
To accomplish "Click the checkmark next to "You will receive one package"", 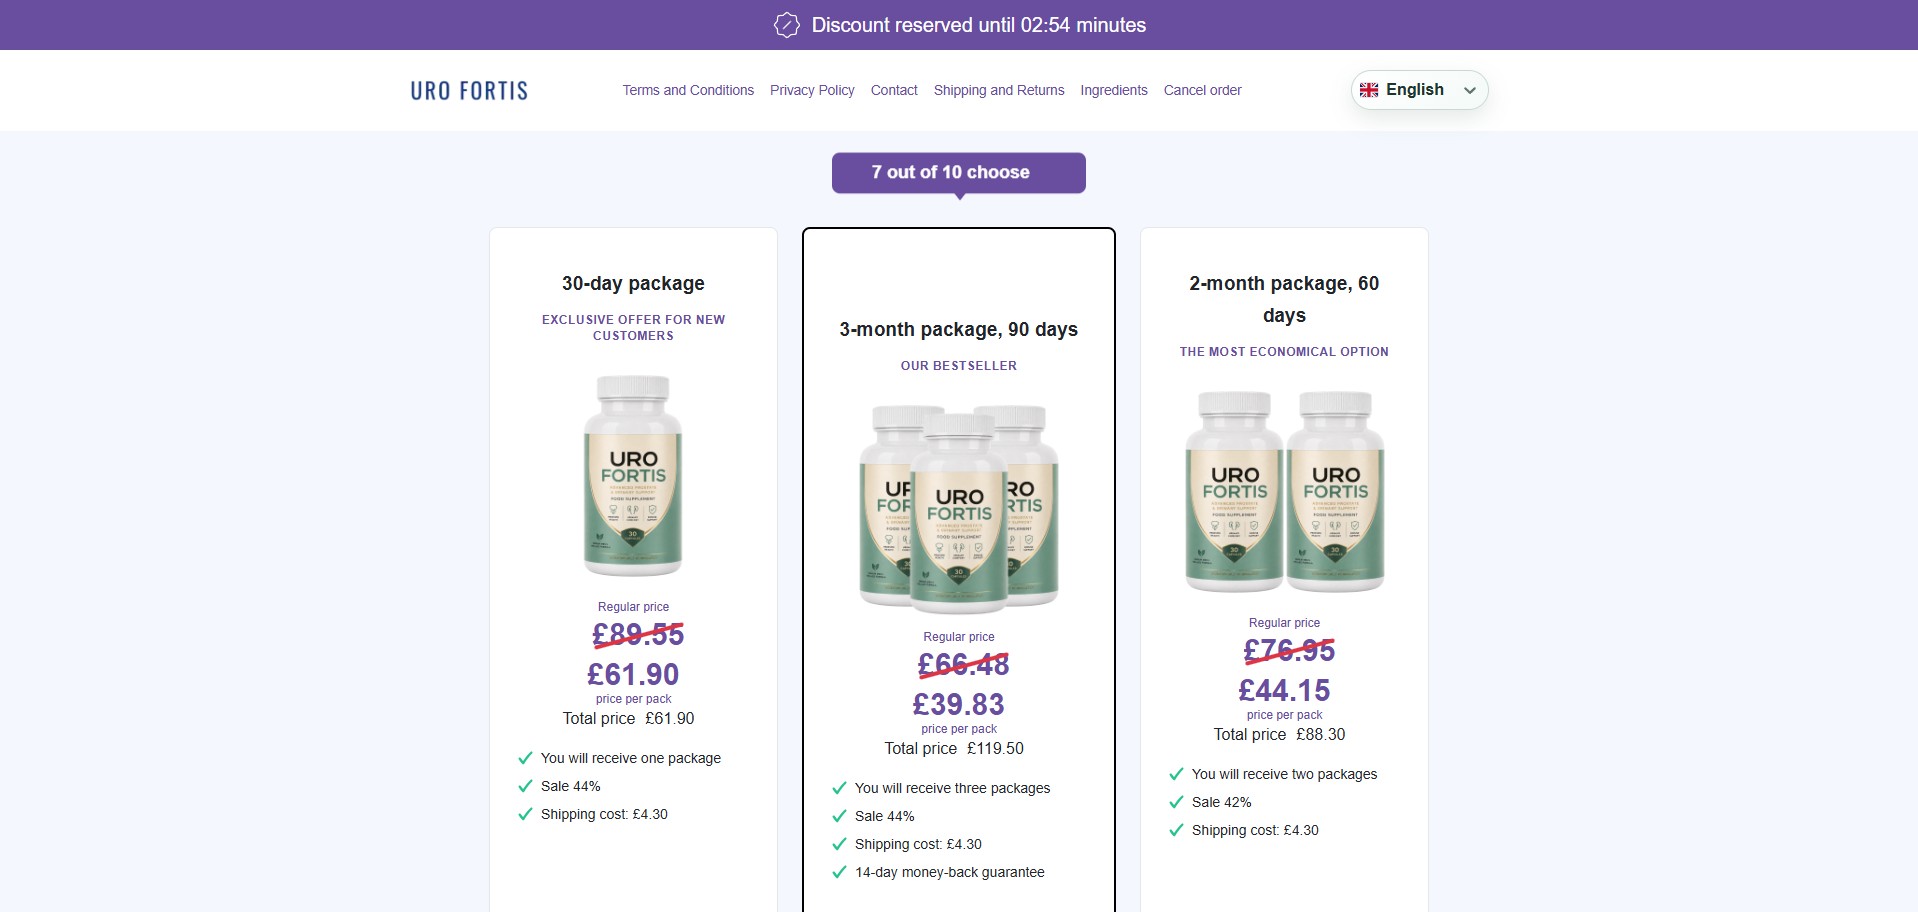I will (x=525, y=758).
